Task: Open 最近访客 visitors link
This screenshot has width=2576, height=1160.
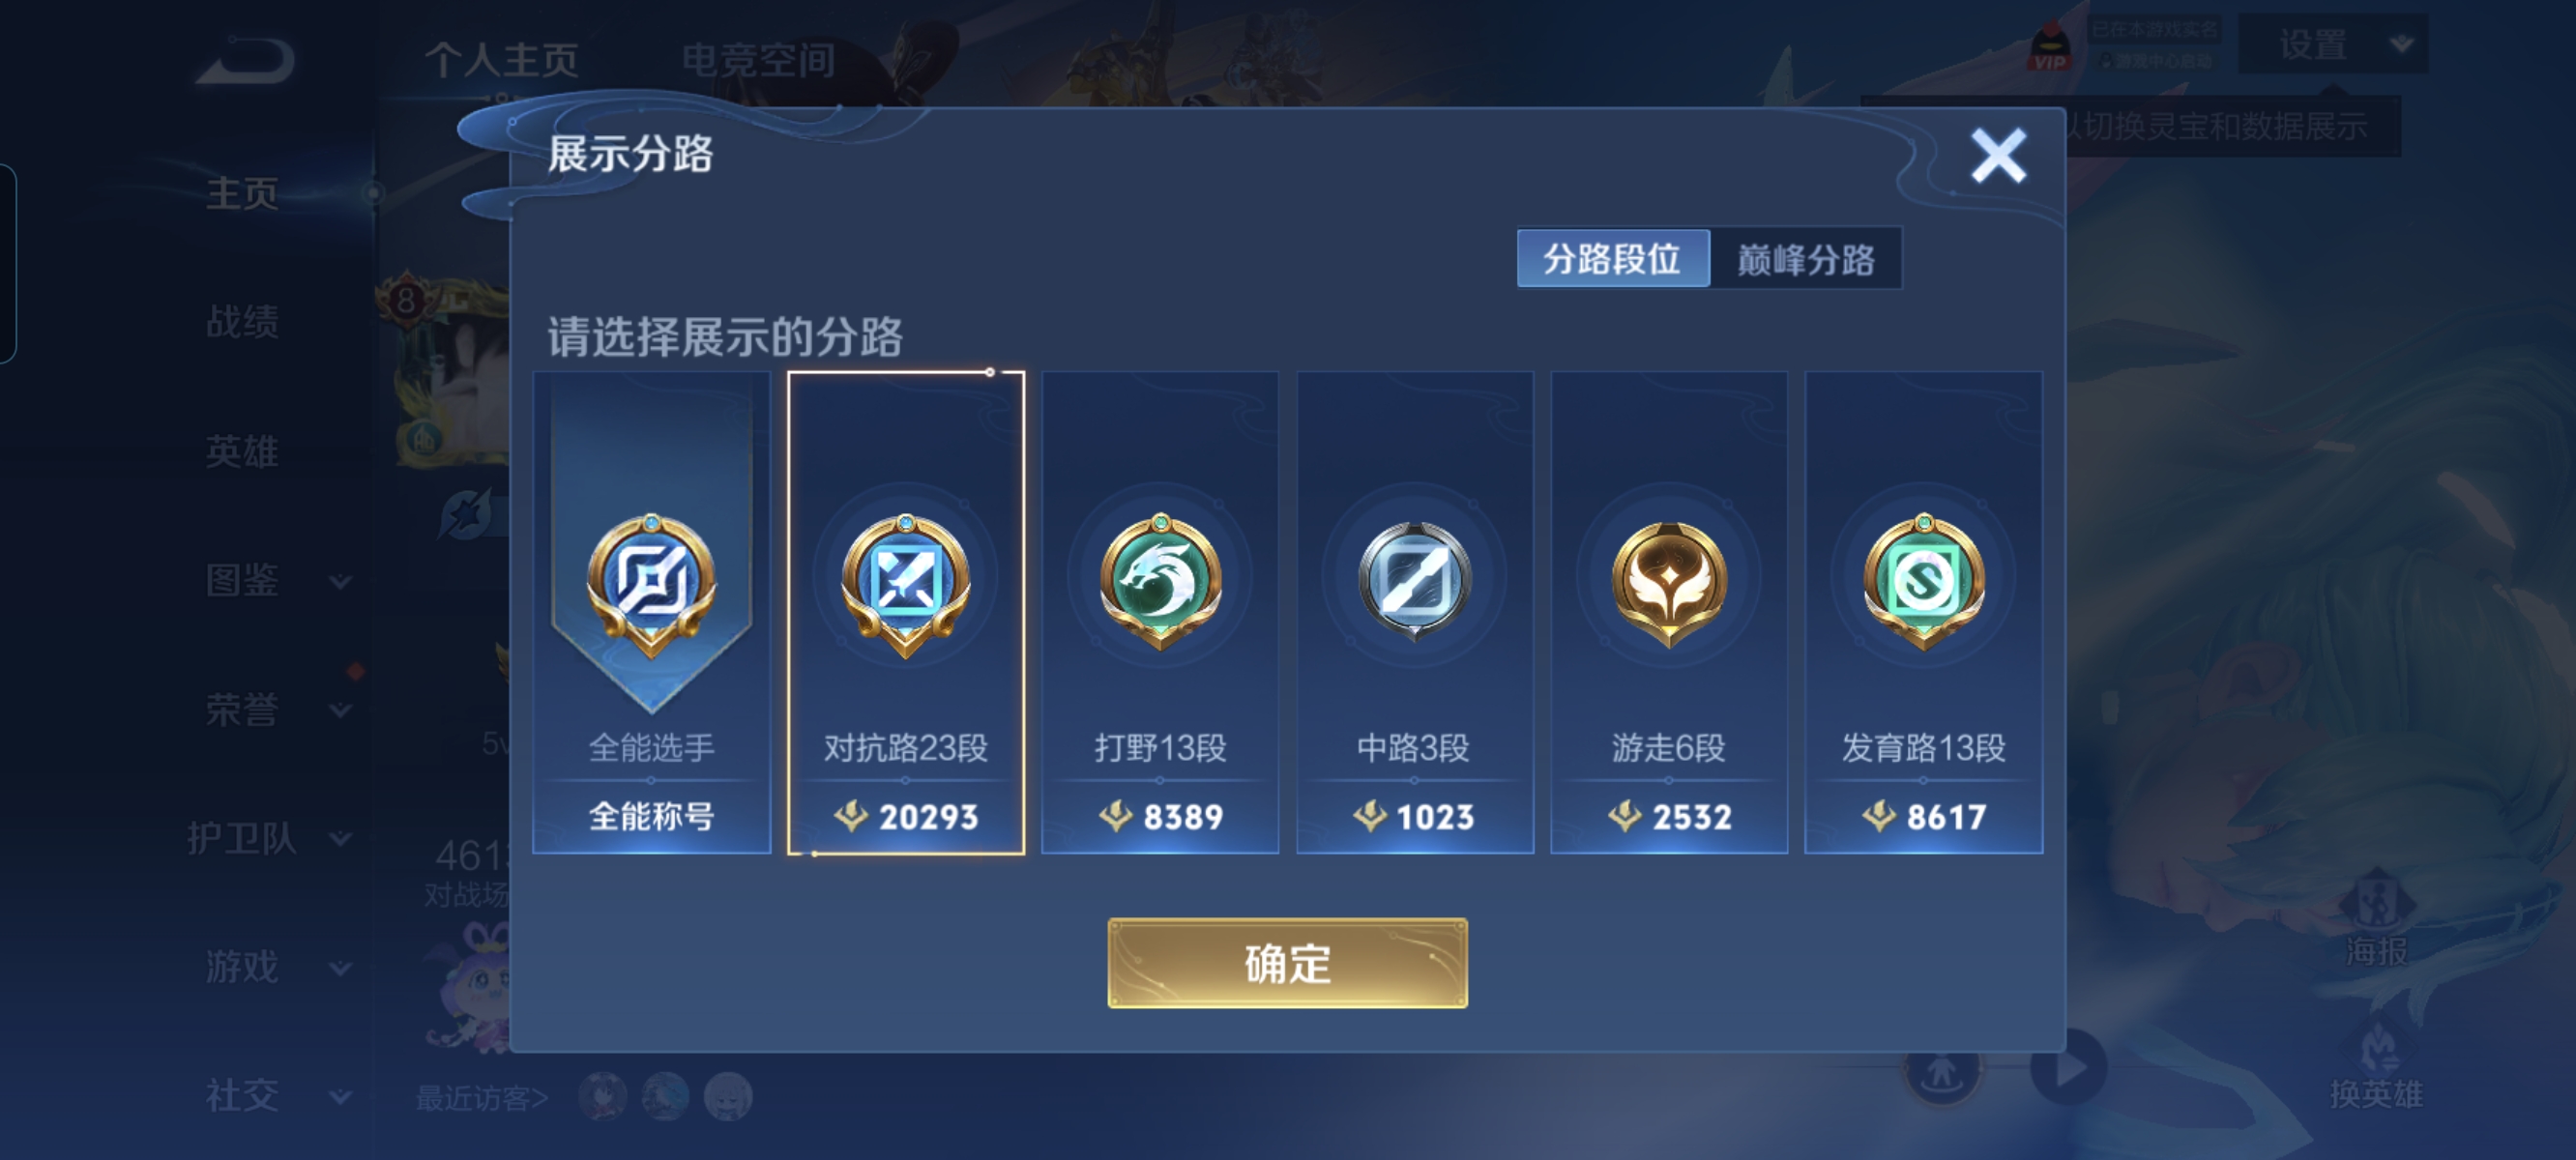Action: pos(482,1098)
